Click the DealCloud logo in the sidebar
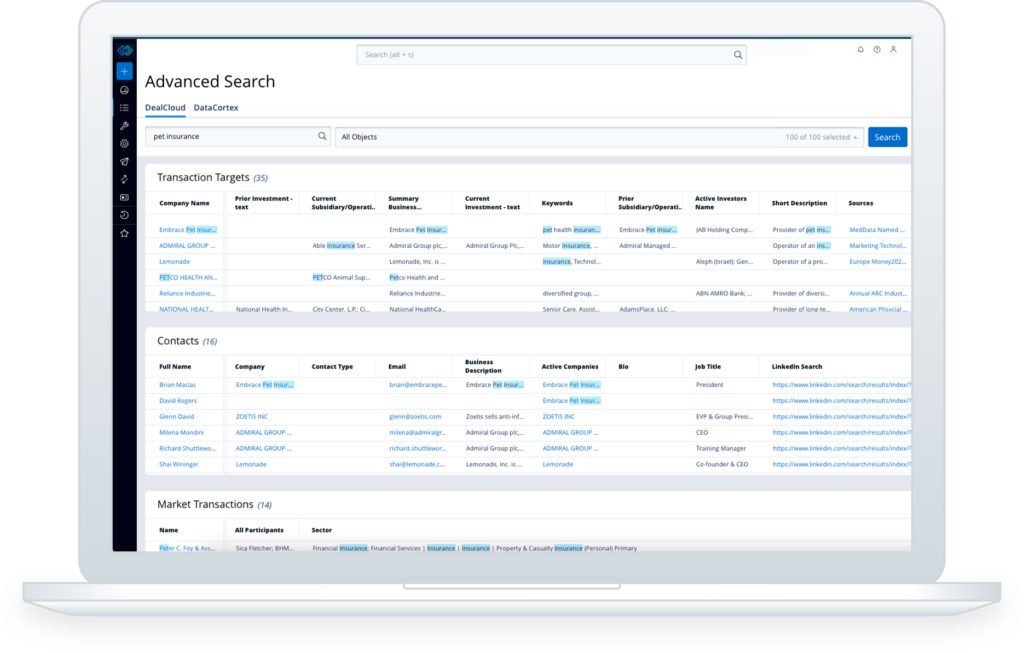 125,50
